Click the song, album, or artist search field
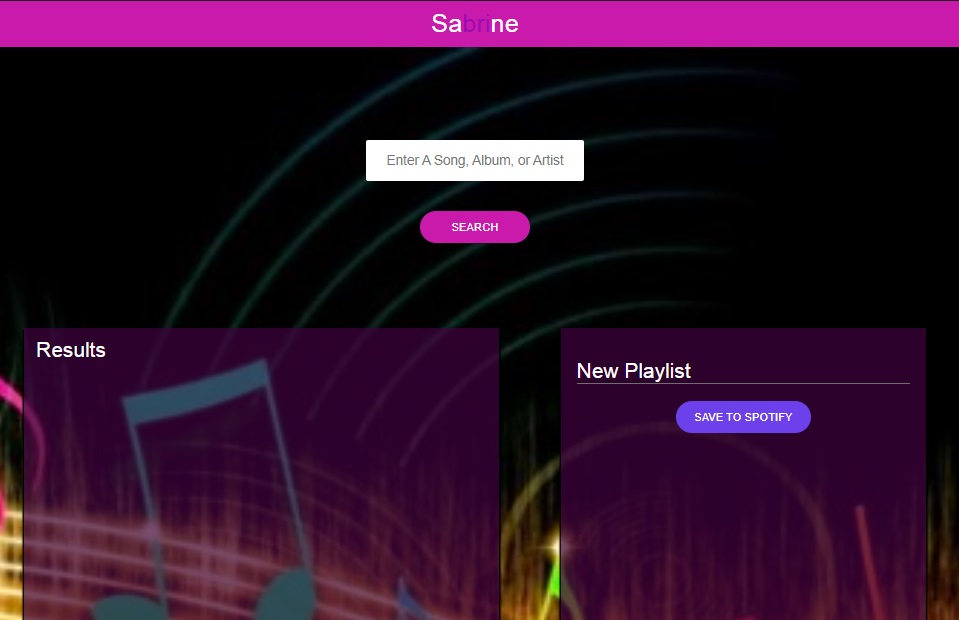Screen dimensions: 959x620 point(474,160)
